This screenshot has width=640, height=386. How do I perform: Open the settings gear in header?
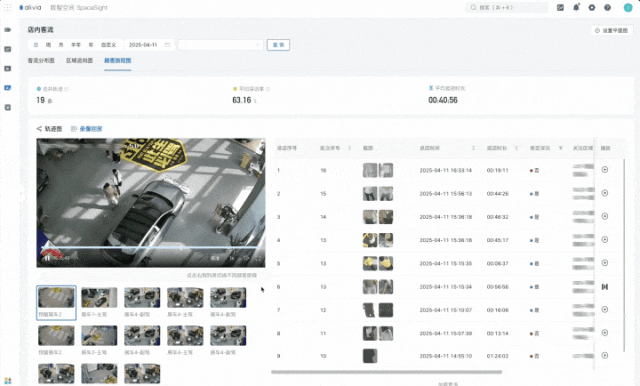tap(591, 7)
